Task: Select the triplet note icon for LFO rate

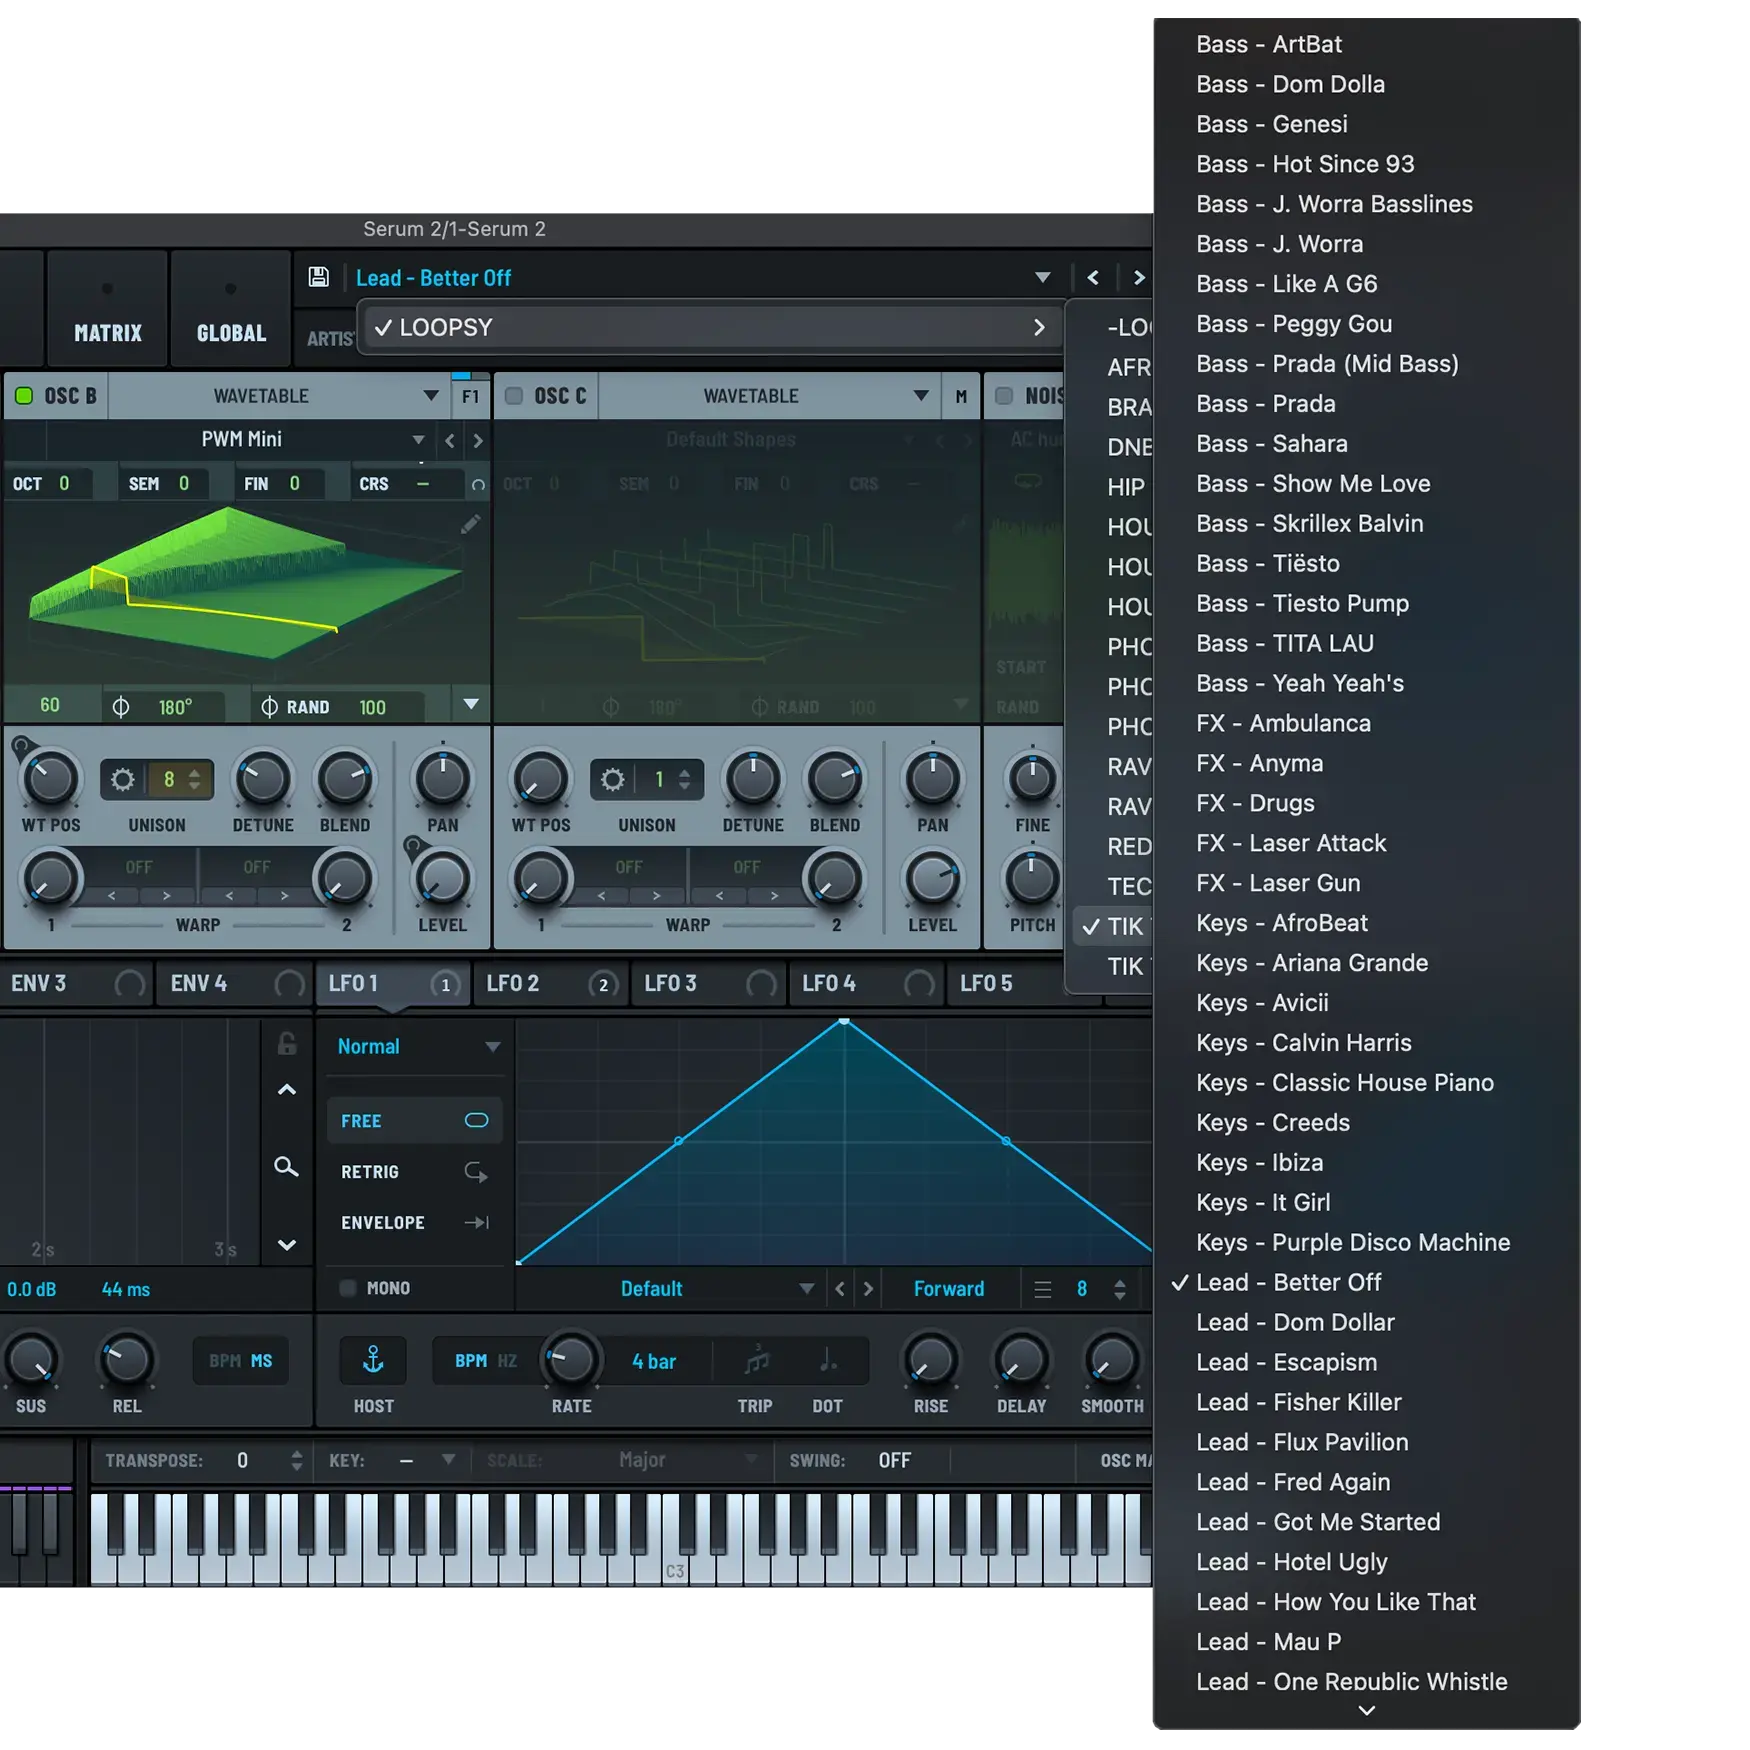Action: click(756, 1361)
